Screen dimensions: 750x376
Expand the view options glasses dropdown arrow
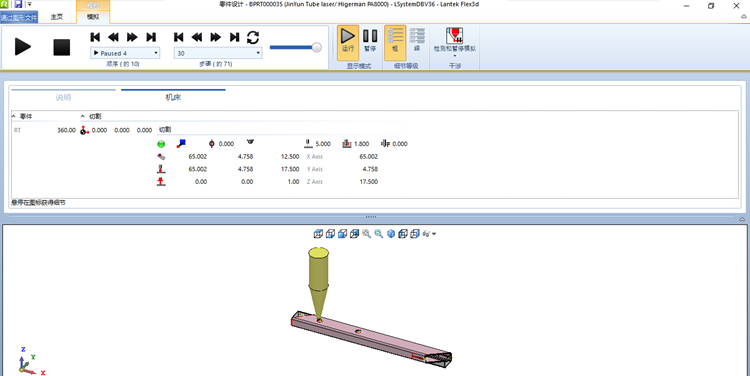tap(434, 234)
